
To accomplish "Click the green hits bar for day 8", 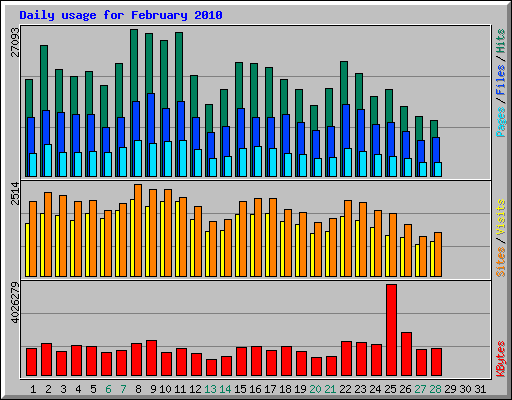I will (134, 65).
